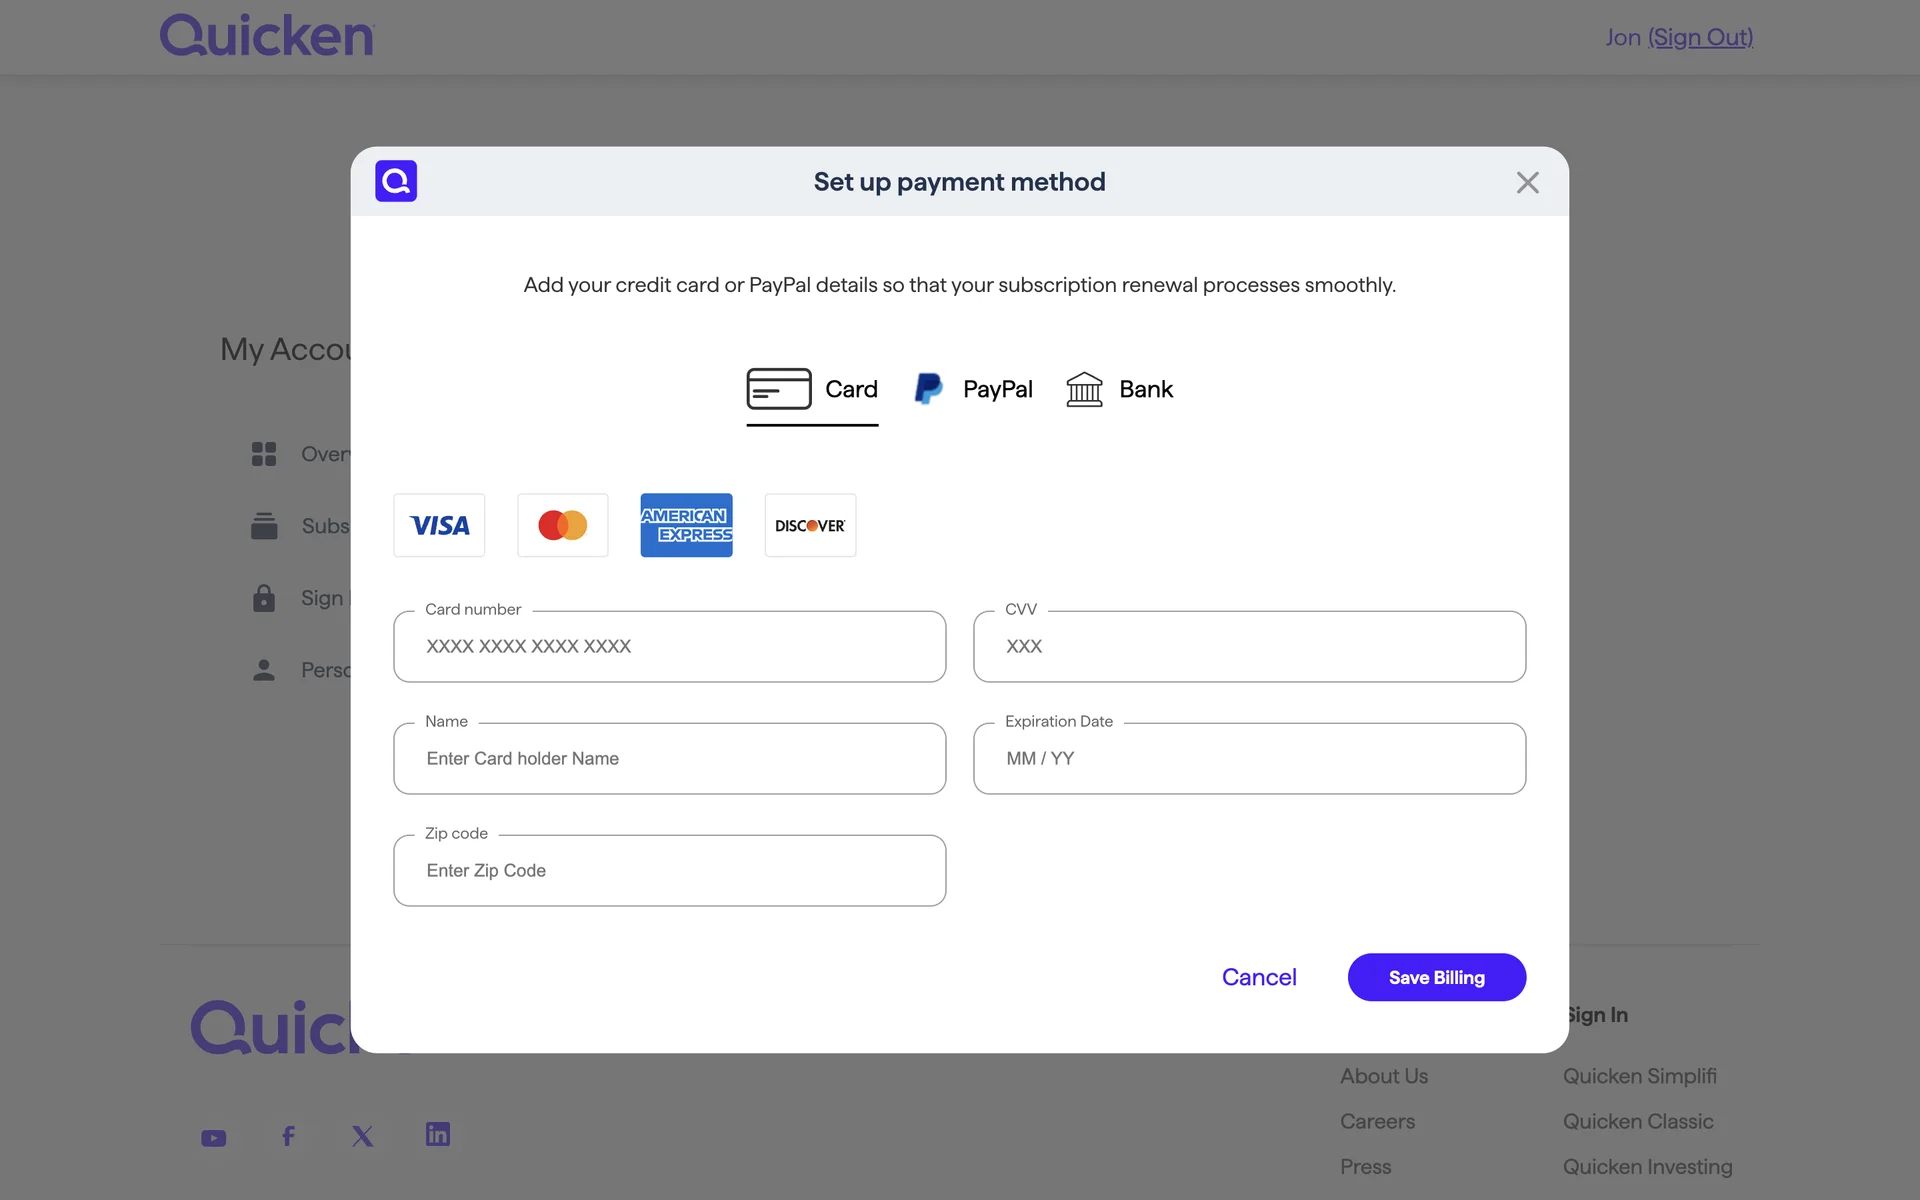Screen dimensions: 1920x1200
Task: Switch to the PayPal payment tab
Action: coord(973,389)
